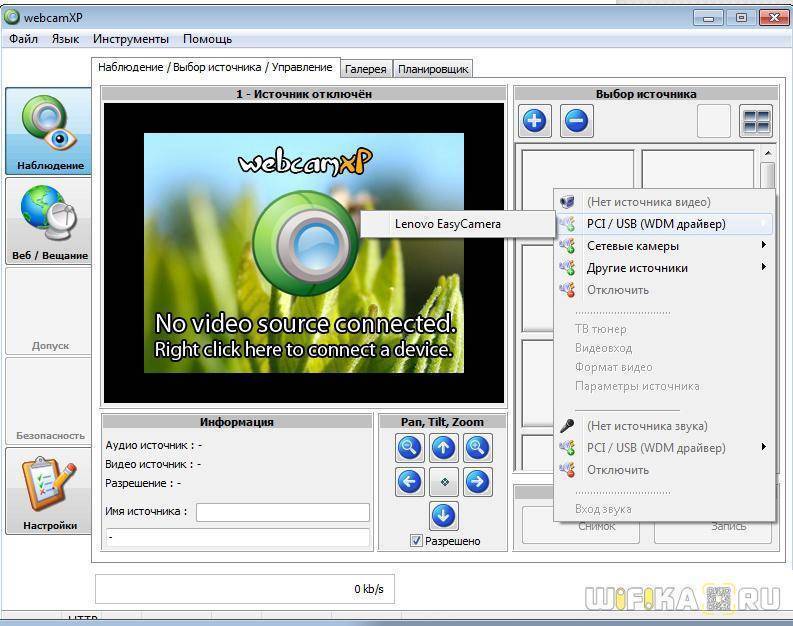Select the second empty source slot
The width and height of the screenshot is (793, 626).
[x=698, y=169]
